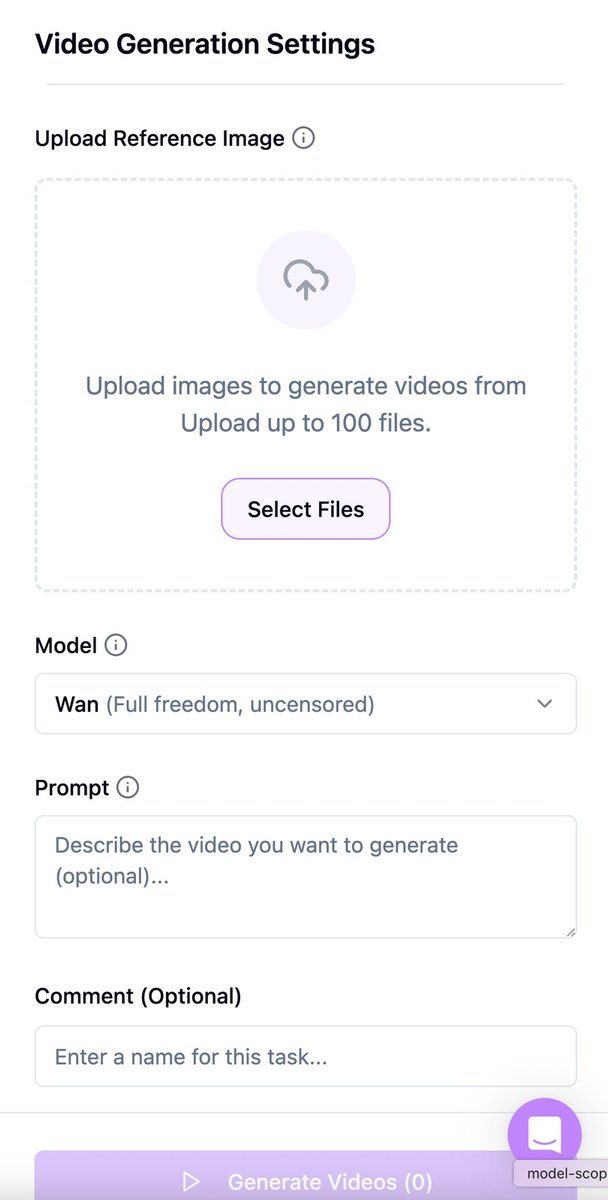Click the Video Generation Settings heading
608x1200 pixels.
(205, 44)
